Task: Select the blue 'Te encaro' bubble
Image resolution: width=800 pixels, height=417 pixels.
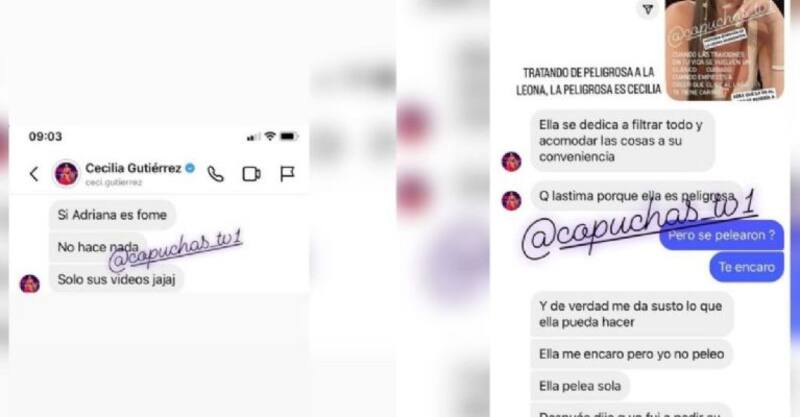Action: click(x=746, y=267)
